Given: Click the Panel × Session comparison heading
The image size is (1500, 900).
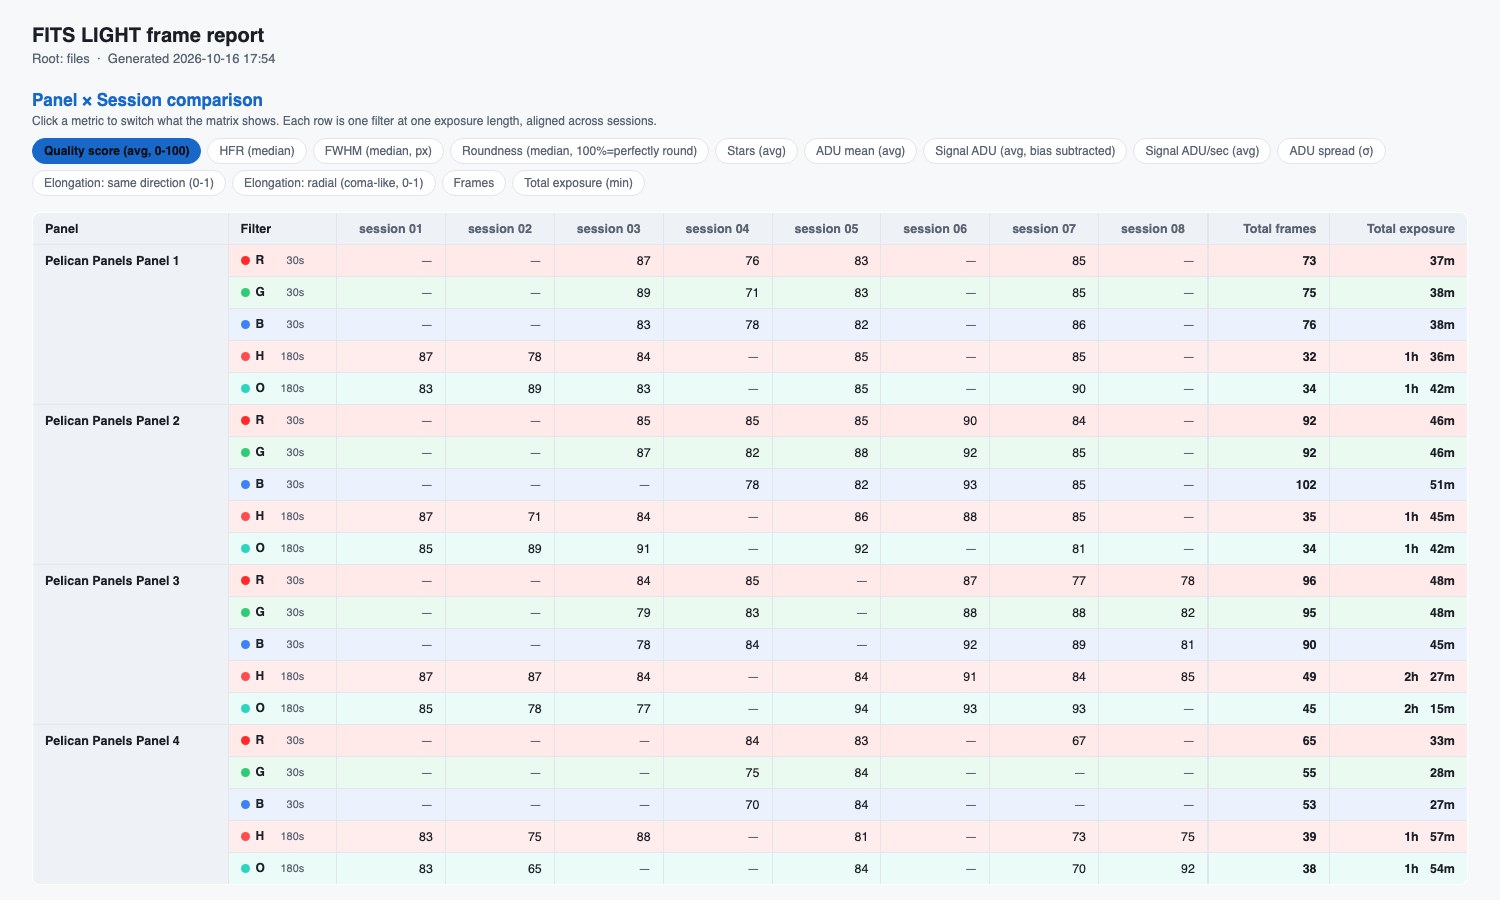Looking at the screenshot, I should click(147, 100).
